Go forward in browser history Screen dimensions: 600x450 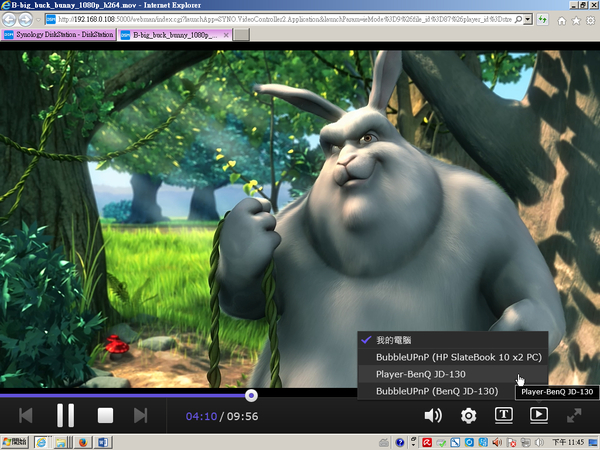pyautogui.click(x=25, y=19)
